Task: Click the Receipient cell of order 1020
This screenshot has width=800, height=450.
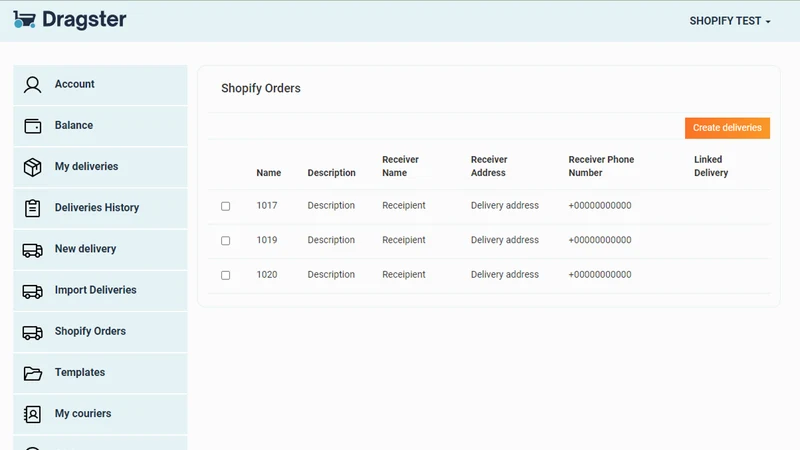Action: click(404, 274)
